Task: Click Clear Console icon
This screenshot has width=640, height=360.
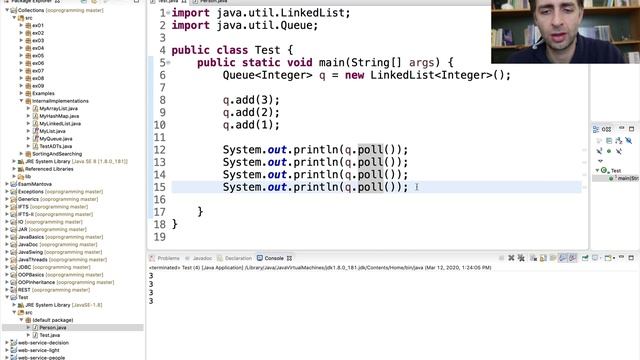Action: click(533, 258)
